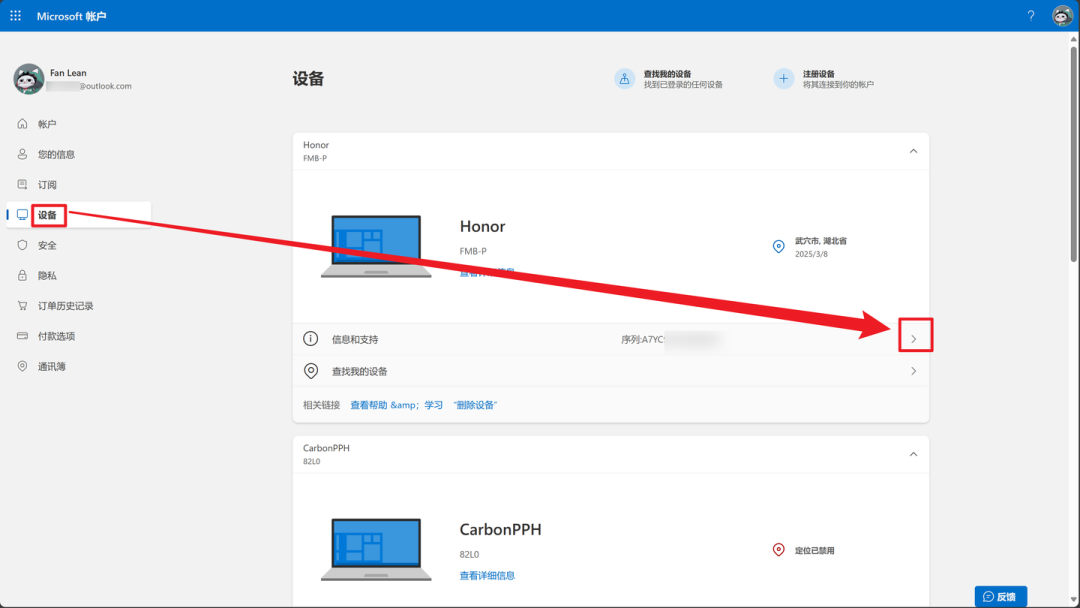Collapse the CarbonPPH device card
This screenshot has height=608, width=1080.
[913, 454]
